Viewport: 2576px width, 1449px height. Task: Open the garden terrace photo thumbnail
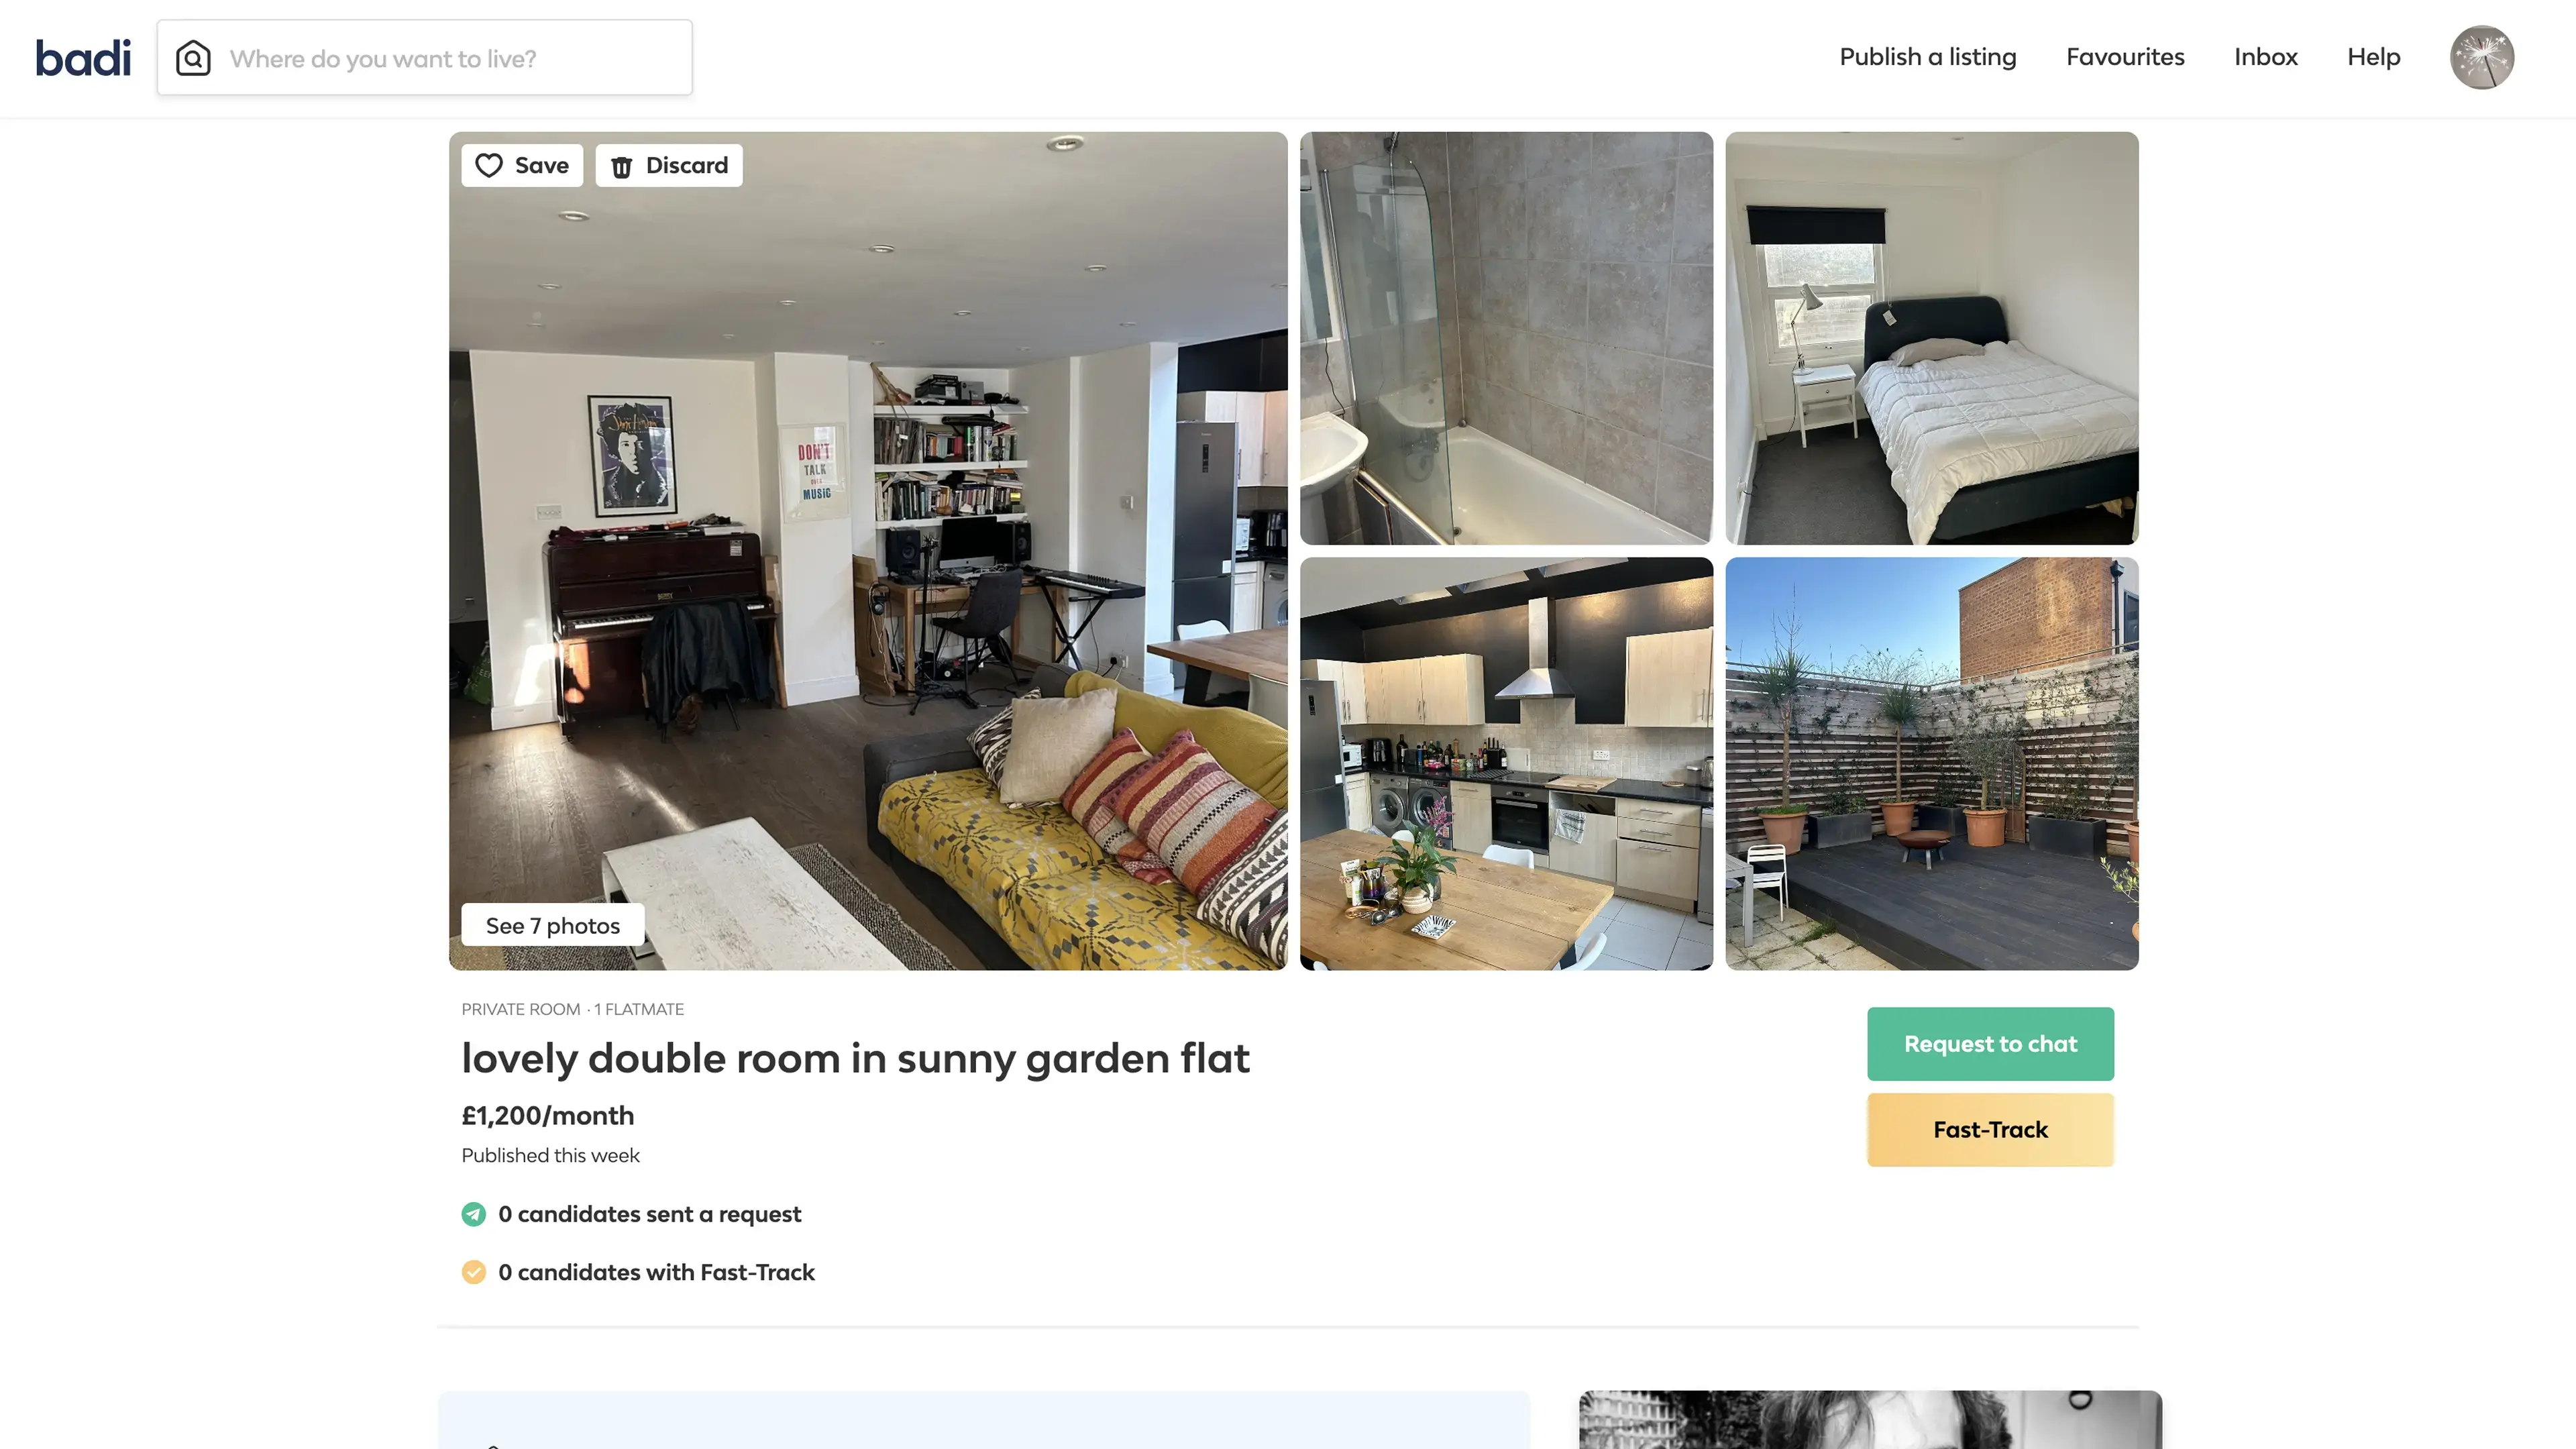tap(1932, 764)
